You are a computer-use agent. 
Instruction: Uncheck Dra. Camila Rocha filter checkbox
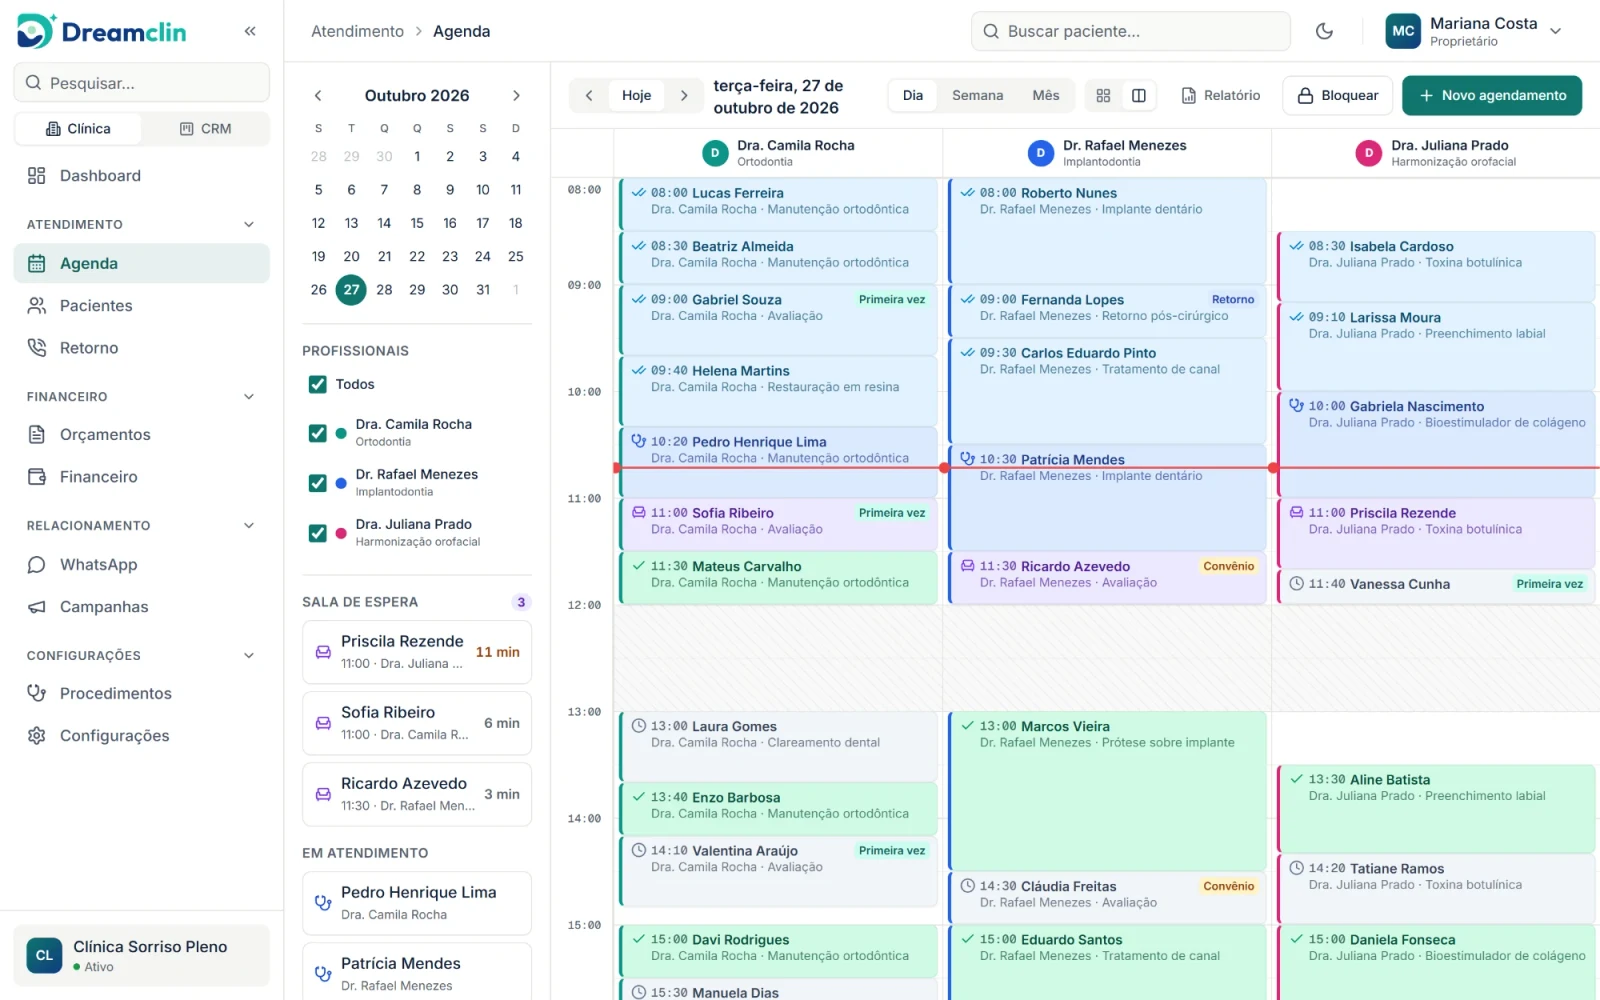point(318,433)
